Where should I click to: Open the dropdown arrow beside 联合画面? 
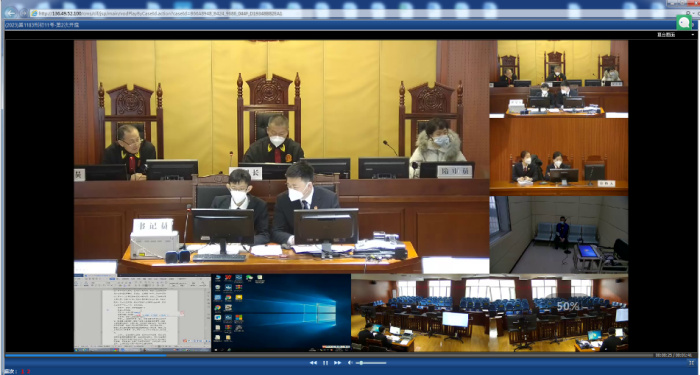point(693,35)
